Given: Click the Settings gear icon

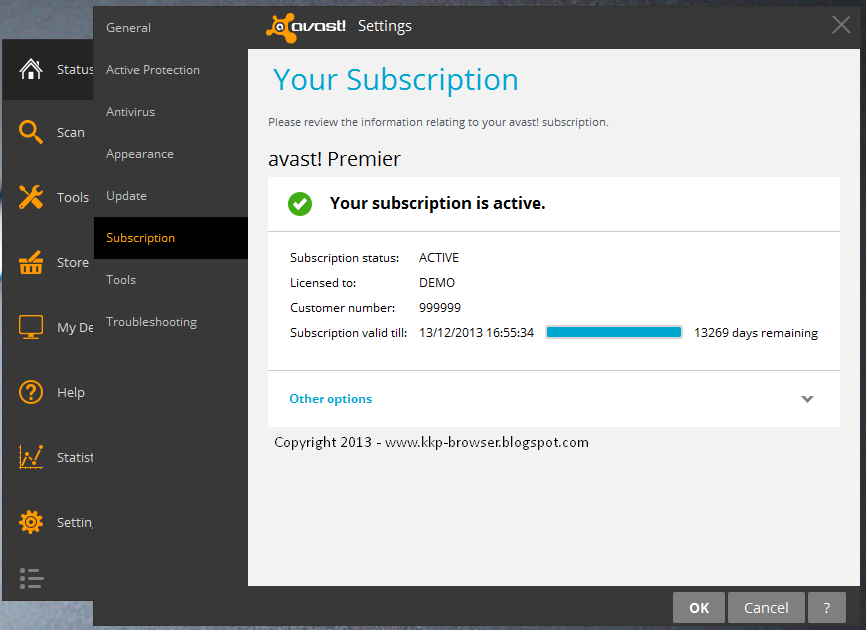Looking at the screenshot, I should pyautogui.click(x=30, y=522).
